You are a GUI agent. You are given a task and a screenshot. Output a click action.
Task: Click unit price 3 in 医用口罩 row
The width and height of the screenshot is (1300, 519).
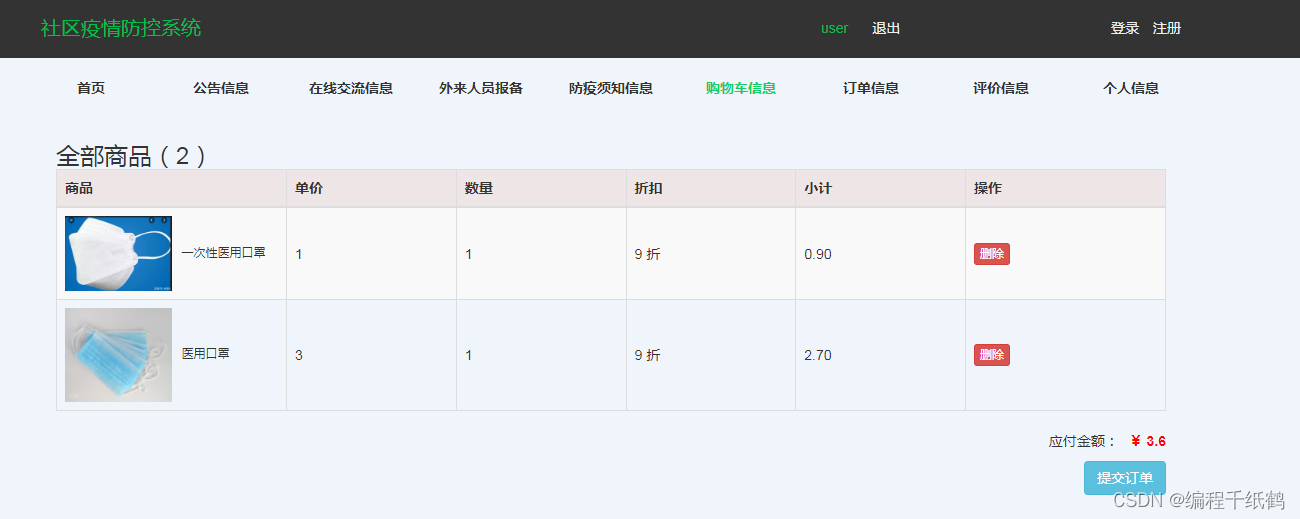click(299, 355)
